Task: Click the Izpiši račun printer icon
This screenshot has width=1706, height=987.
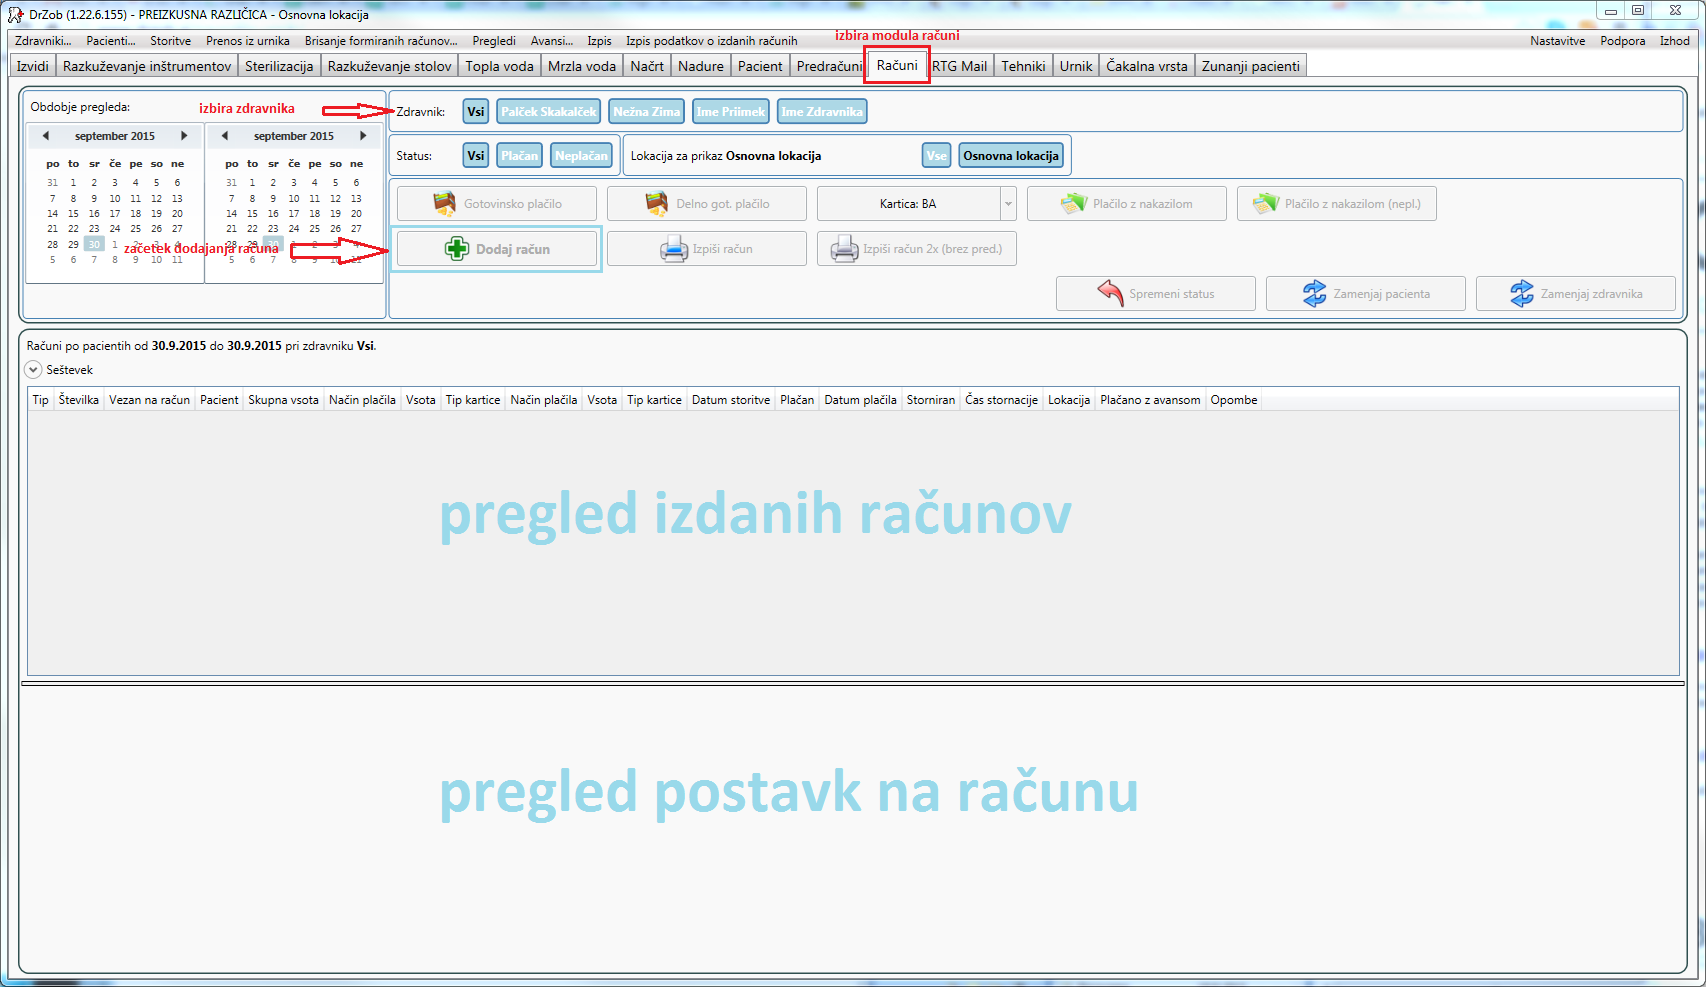Action: click(x=674, y=249)
